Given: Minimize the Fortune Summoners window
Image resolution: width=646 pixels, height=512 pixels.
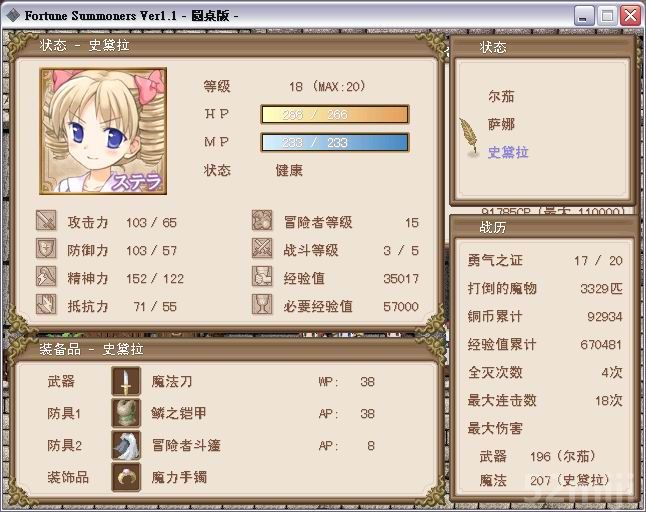Looking at the screenshot, I should pos(584,16).
